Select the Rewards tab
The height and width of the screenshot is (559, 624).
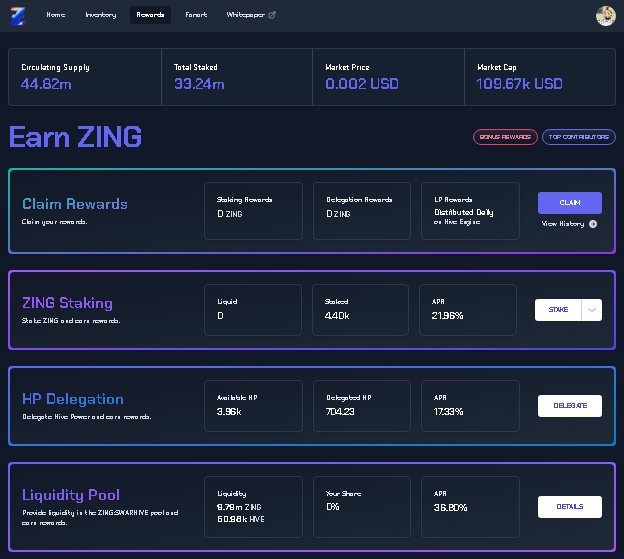click(150, 15)
